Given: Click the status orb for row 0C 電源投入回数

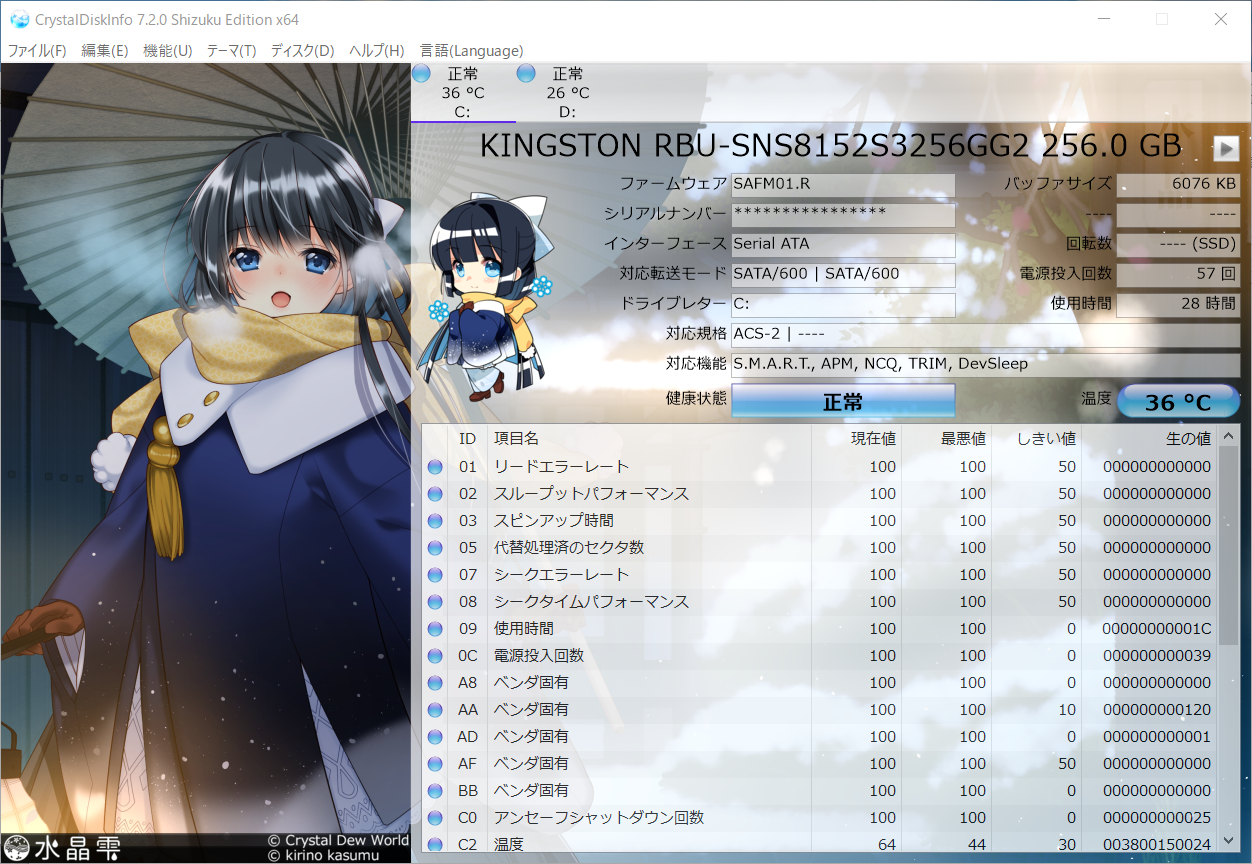Looking at the screenshot, I should pos(435,656).
